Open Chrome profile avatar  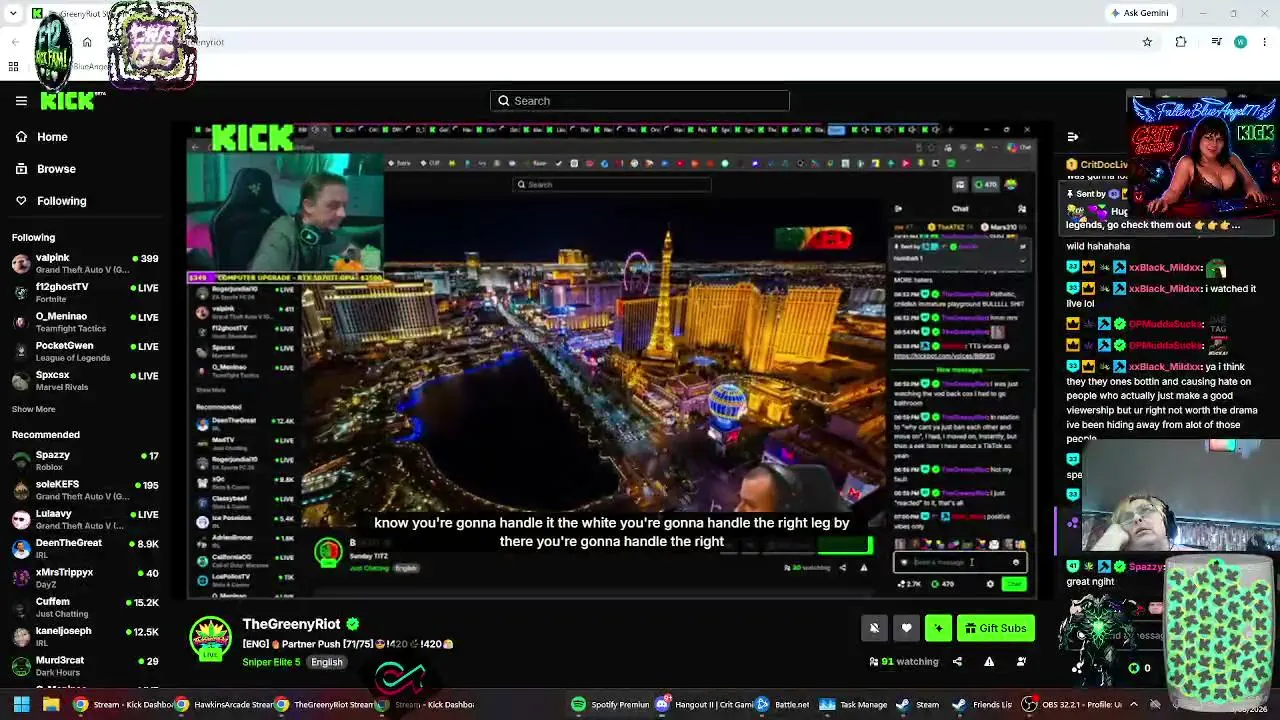(1240, 42)
